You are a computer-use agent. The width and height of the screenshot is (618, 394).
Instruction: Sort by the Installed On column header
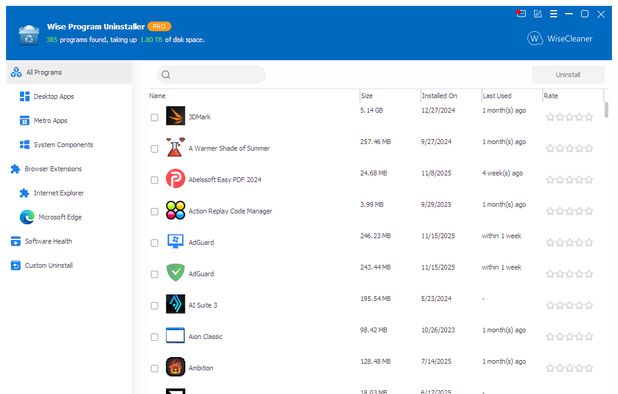click(x=439, y=96)
